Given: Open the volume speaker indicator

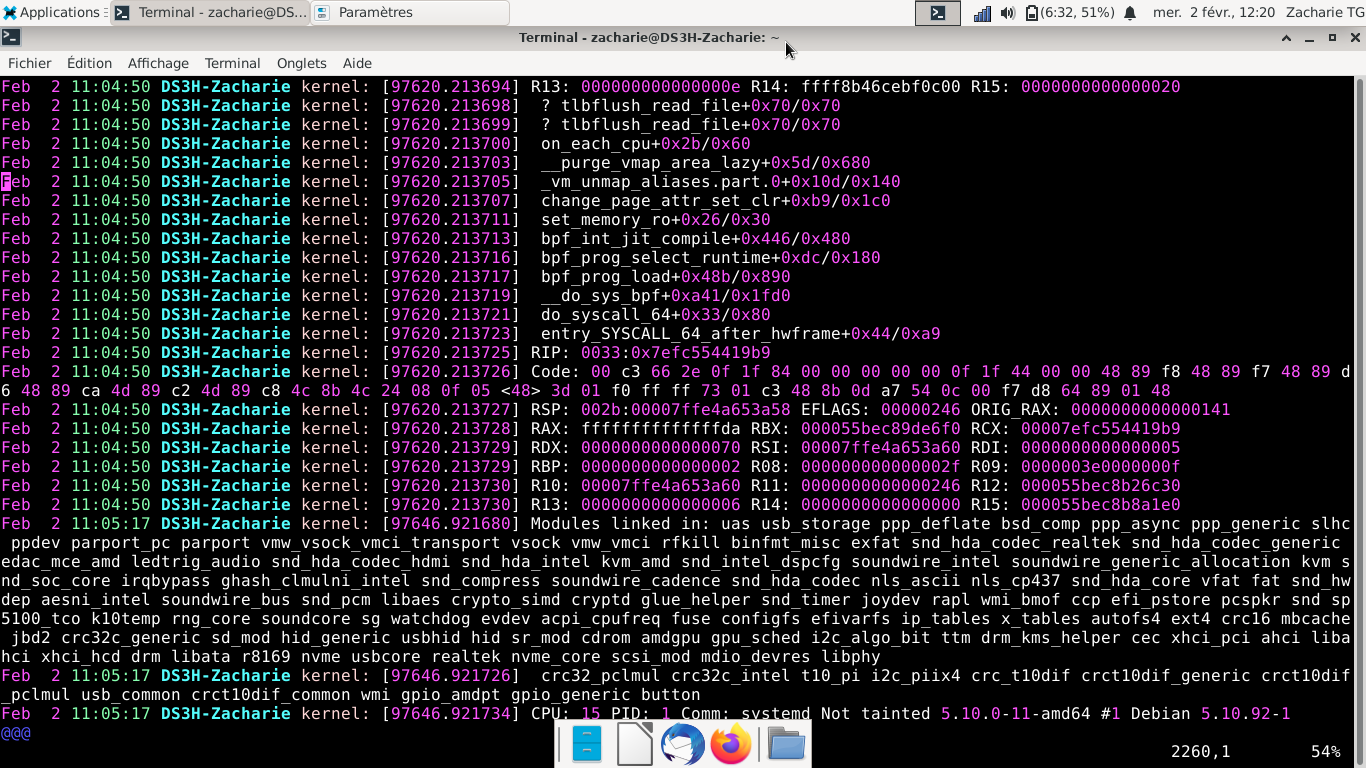Looking at the screenshot, I should click(1007, 13).
